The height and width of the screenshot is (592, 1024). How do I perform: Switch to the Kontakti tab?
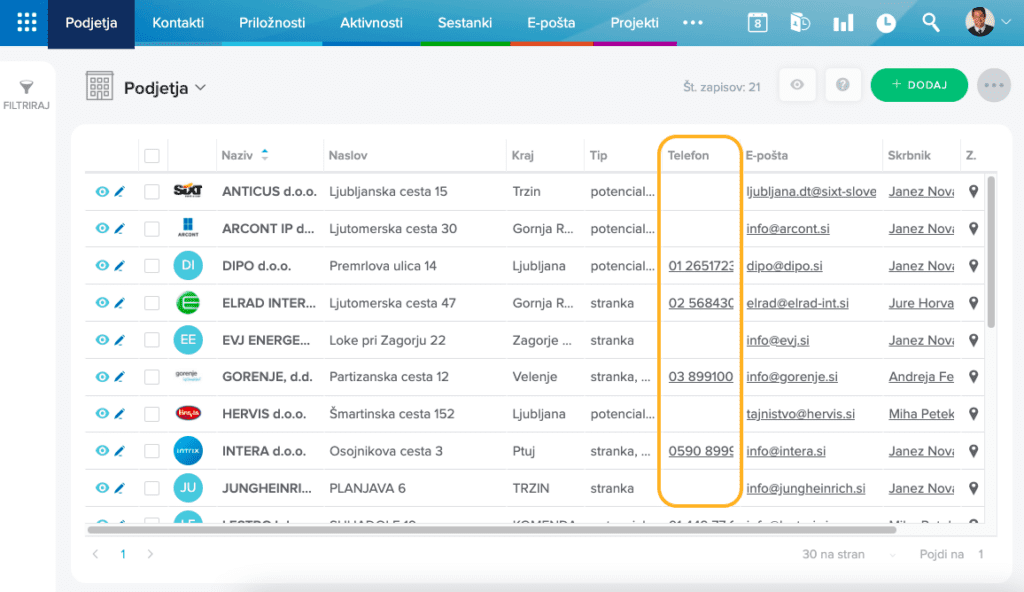pyautogui.click(x=178, y=23)
